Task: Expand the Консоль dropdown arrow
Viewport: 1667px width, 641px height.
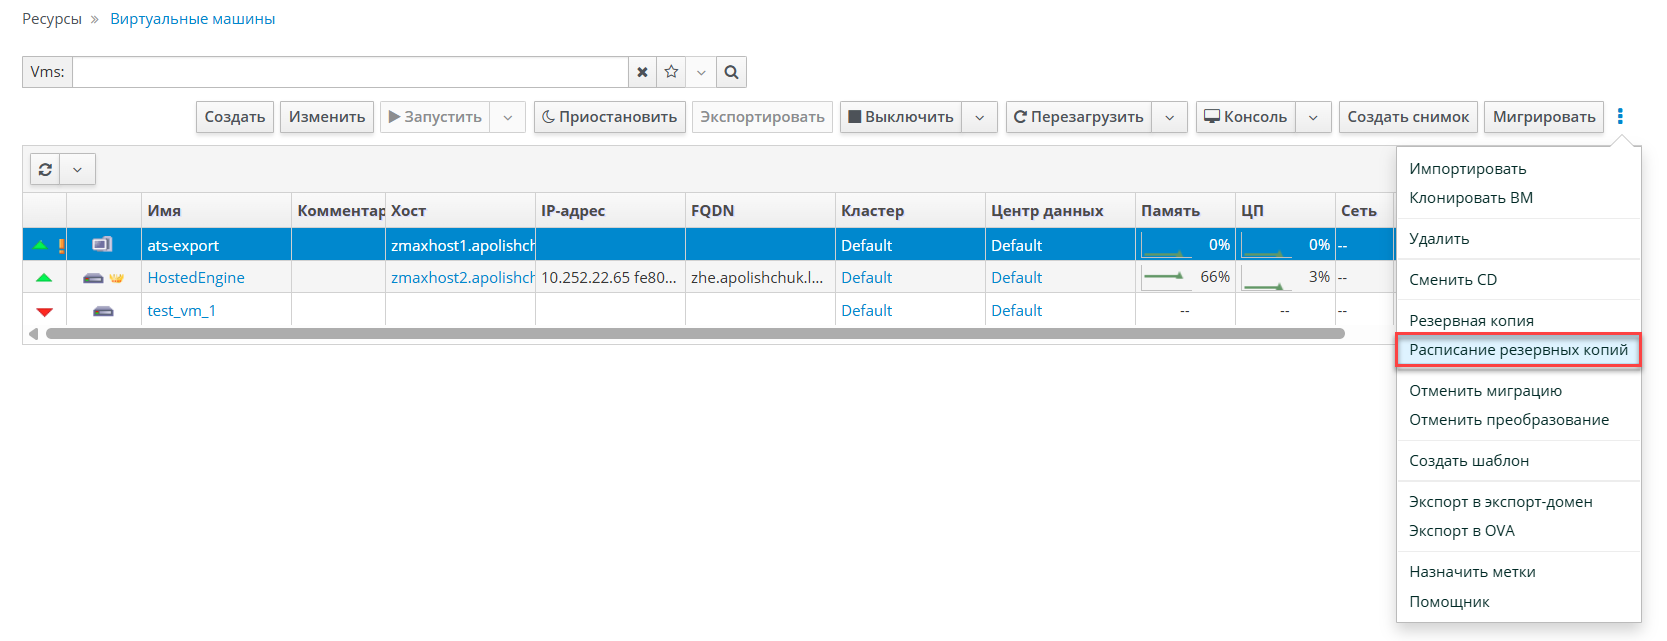Action: click(1313, 117)
